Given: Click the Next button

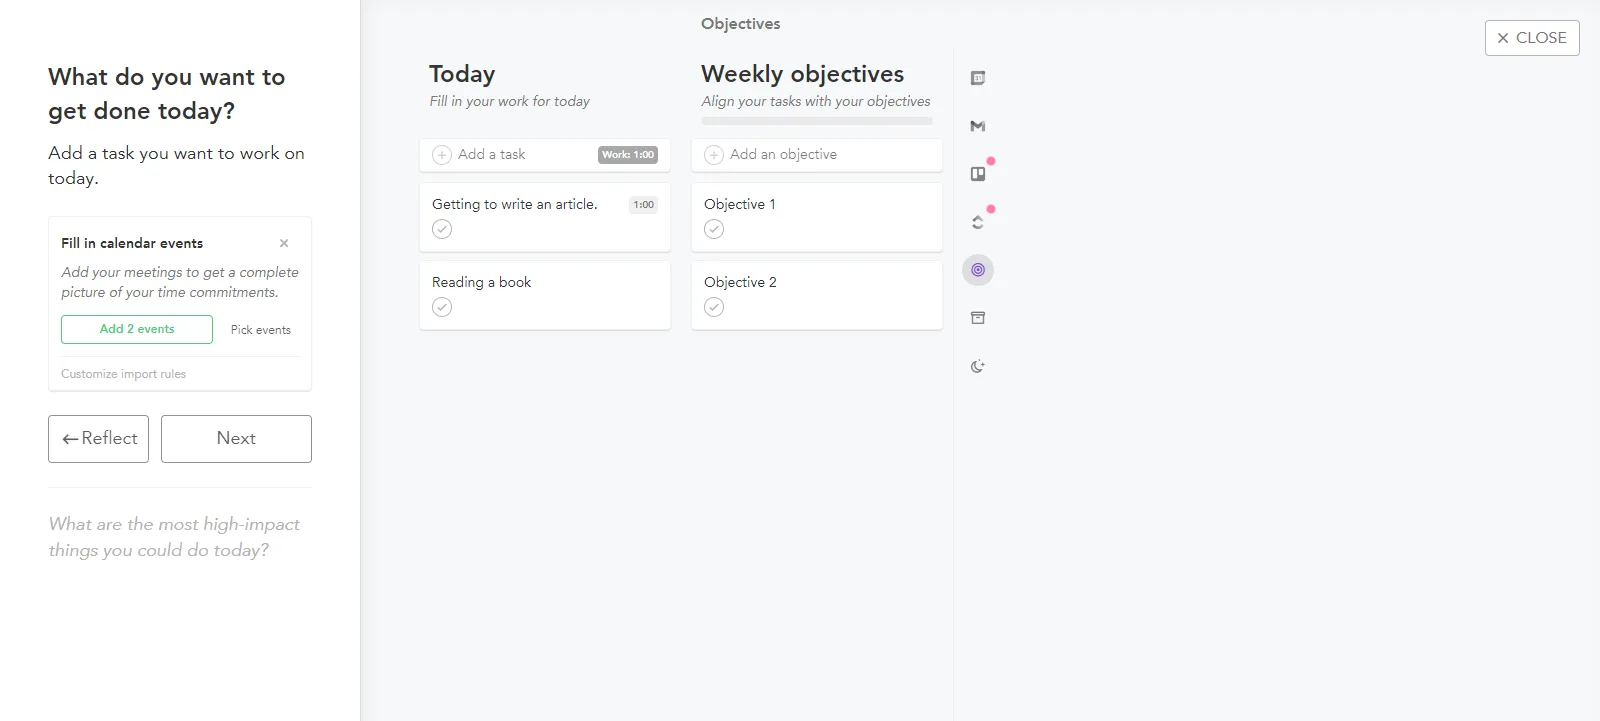Looking at the screenshot, I should point(236,439).
